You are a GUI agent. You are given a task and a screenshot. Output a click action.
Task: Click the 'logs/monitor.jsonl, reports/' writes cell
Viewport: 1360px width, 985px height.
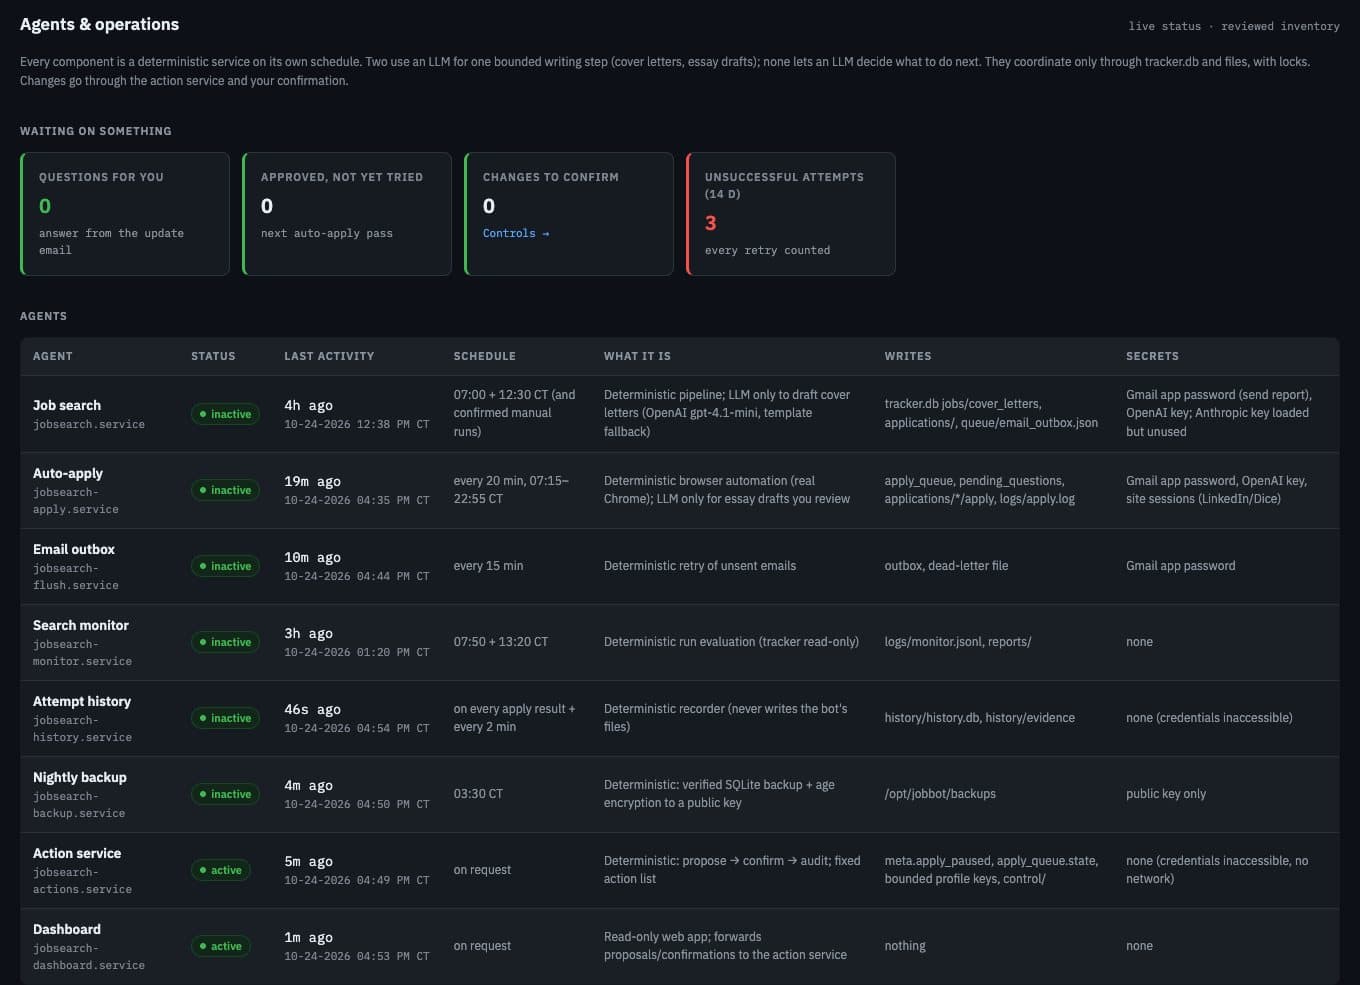[x=958, y=642]
